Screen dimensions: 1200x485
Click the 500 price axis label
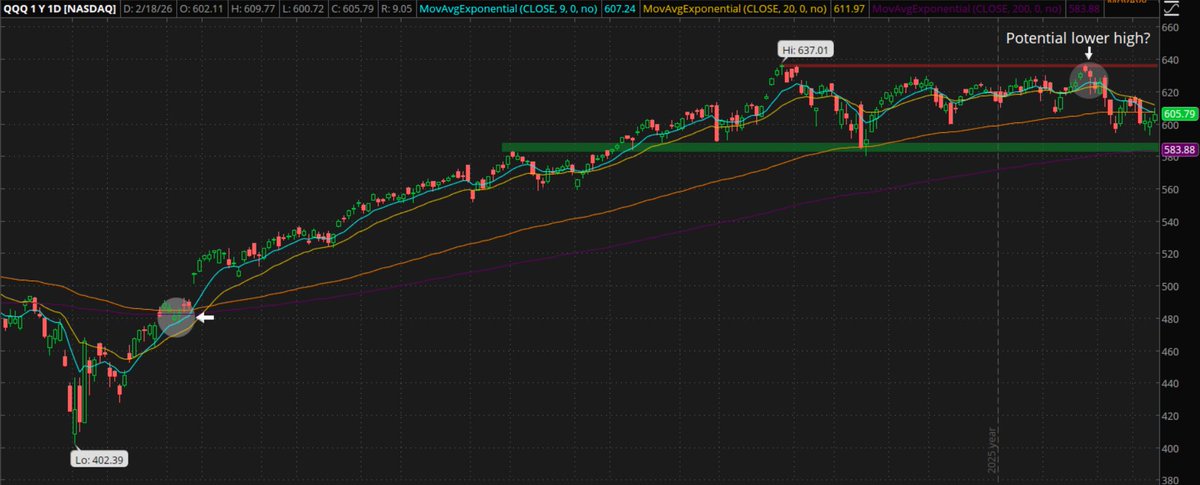coord(1170,287)
